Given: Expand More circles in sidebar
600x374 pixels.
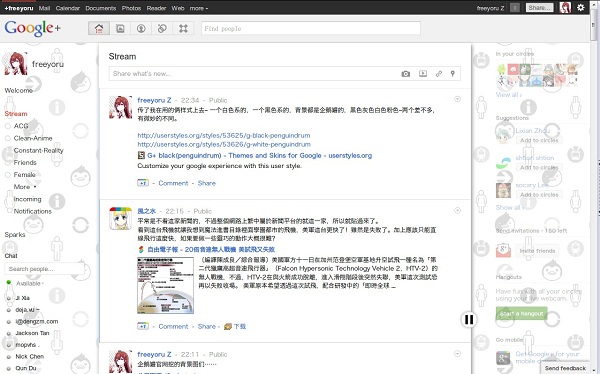Looking at the screenshot, I should (x=25, y=187).
